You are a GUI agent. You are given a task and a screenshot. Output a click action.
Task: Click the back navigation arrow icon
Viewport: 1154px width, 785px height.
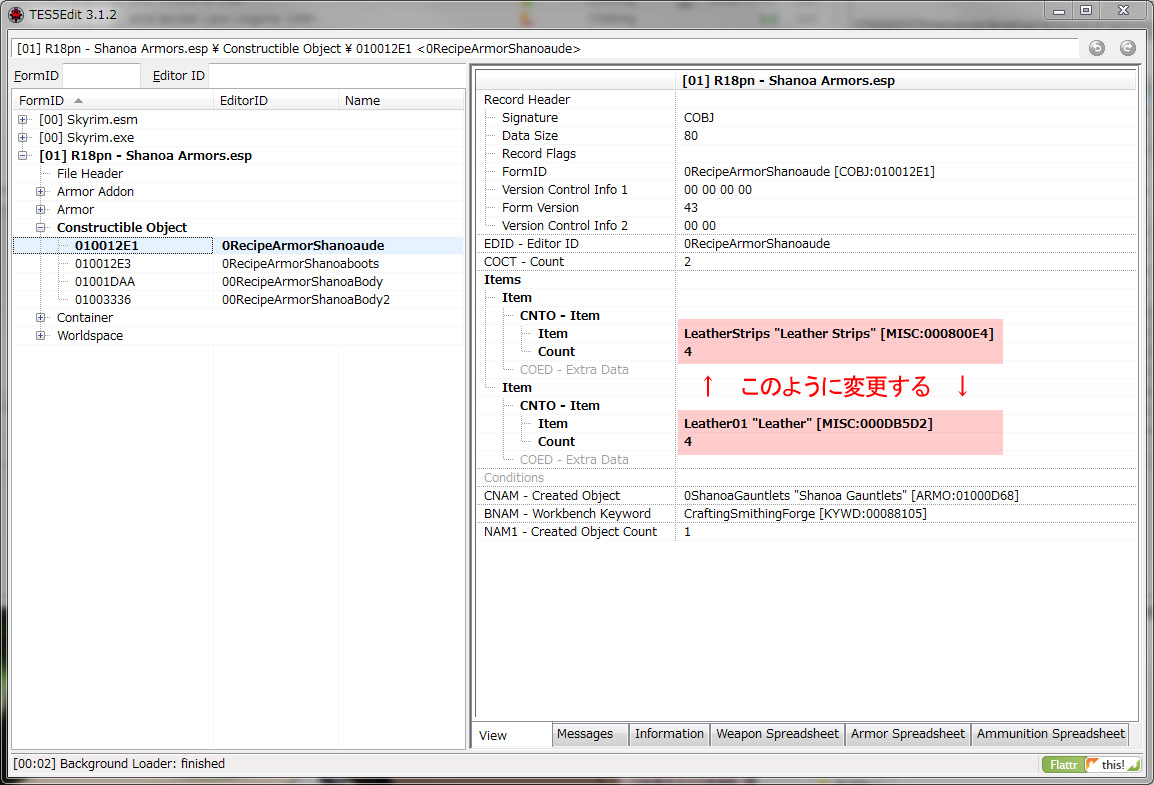coord(1097,49)
